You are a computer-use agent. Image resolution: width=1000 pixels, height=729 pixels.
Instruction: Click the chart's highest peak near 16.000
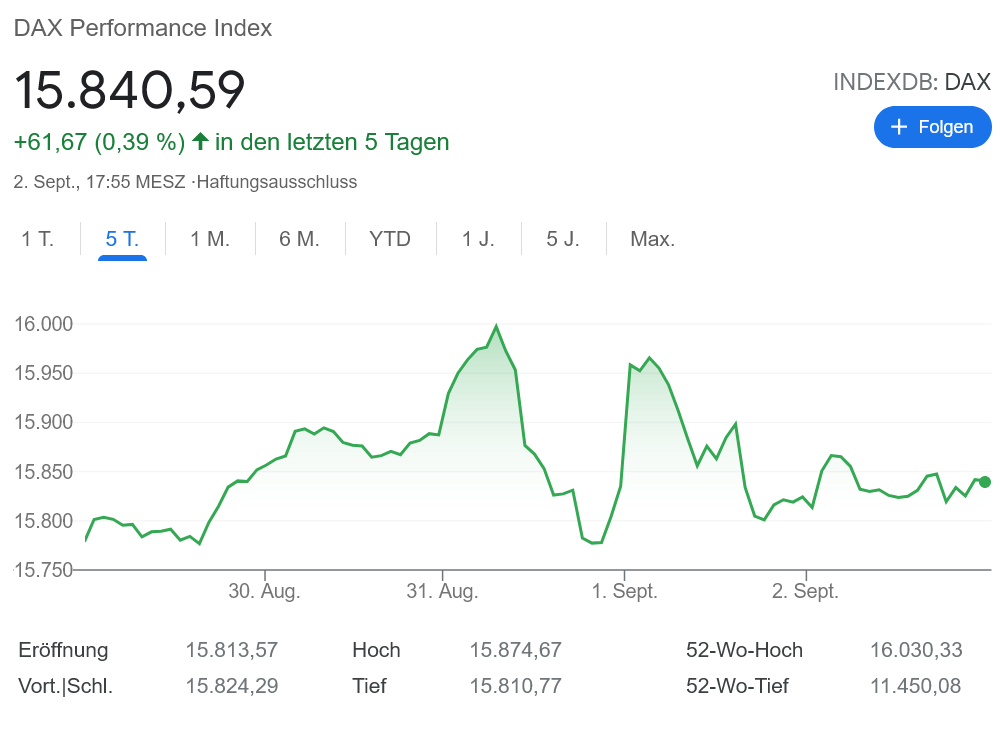coord(496,326)
